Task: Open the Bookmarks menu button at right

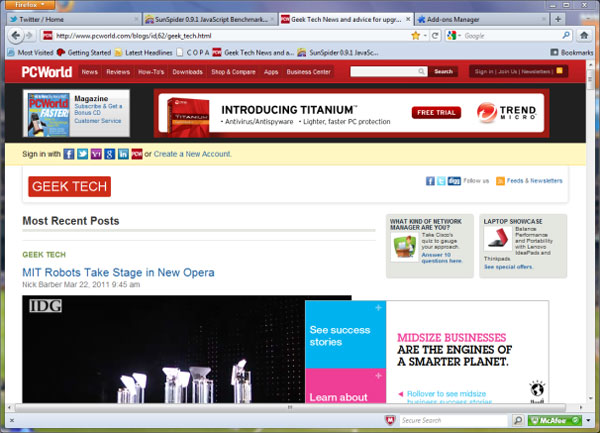Action: 572,52
